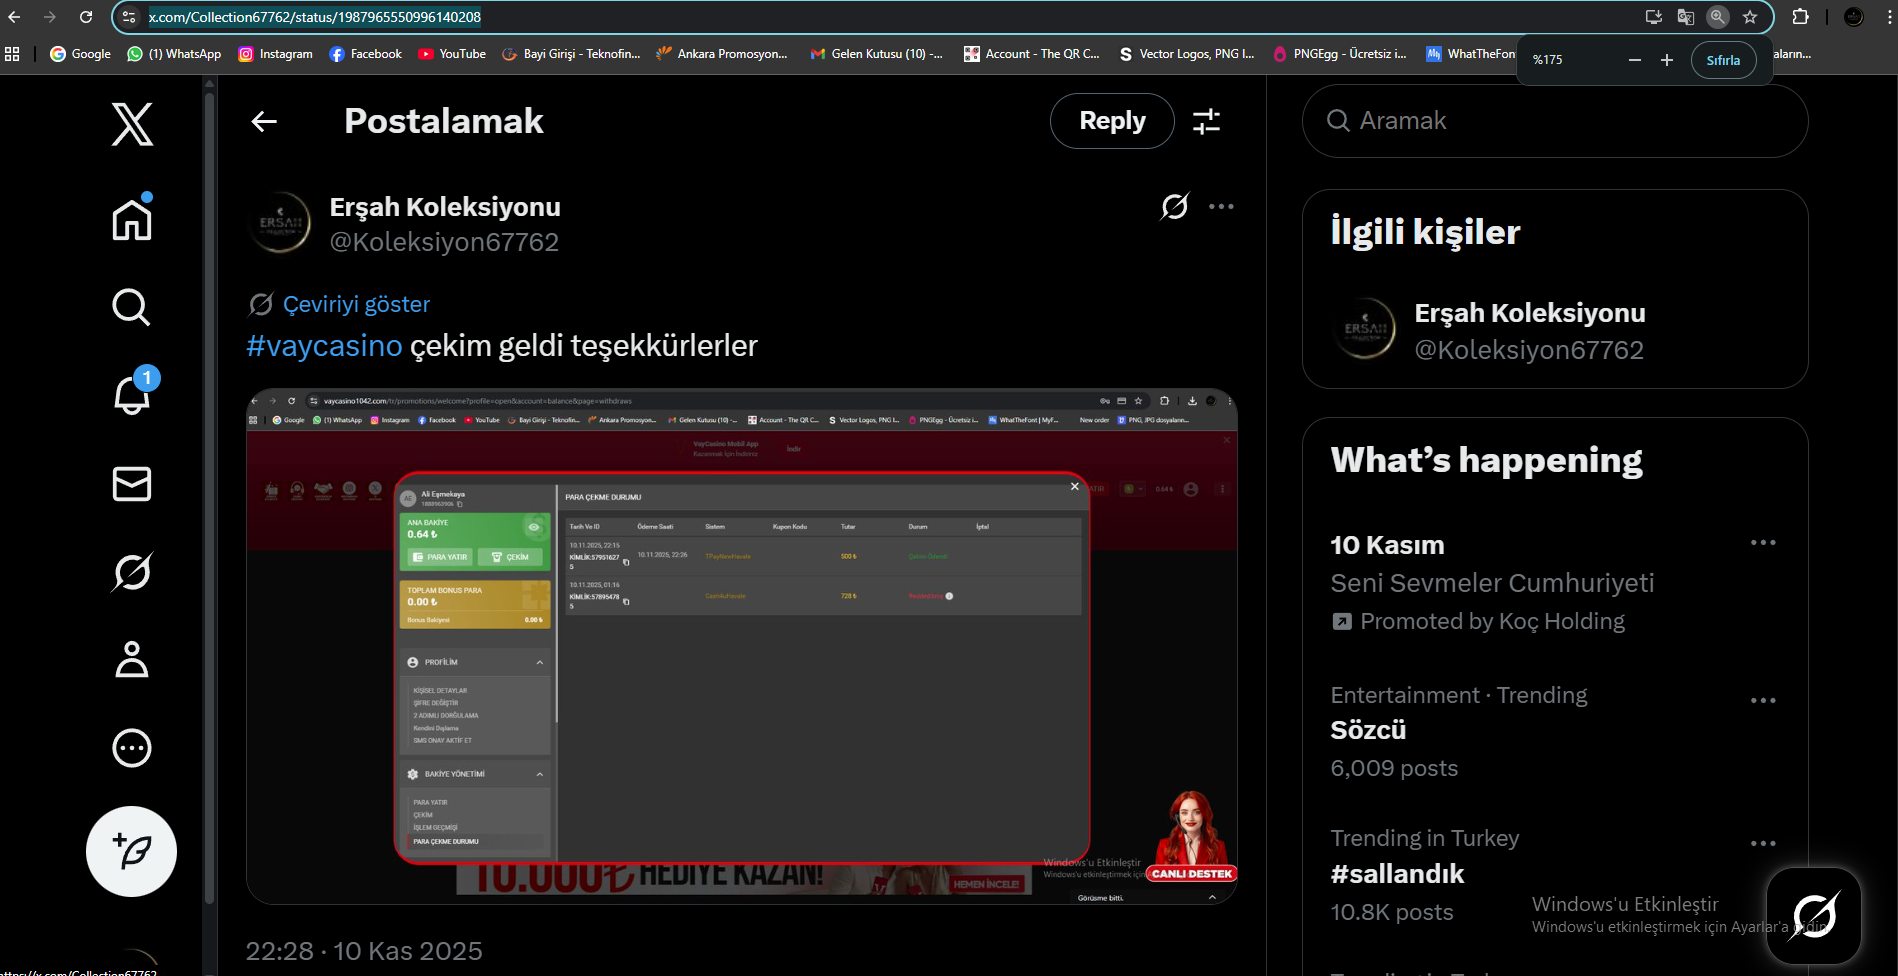Go back using the arrow near Postalamak
1898x976 pixels.
coord(263,120)
